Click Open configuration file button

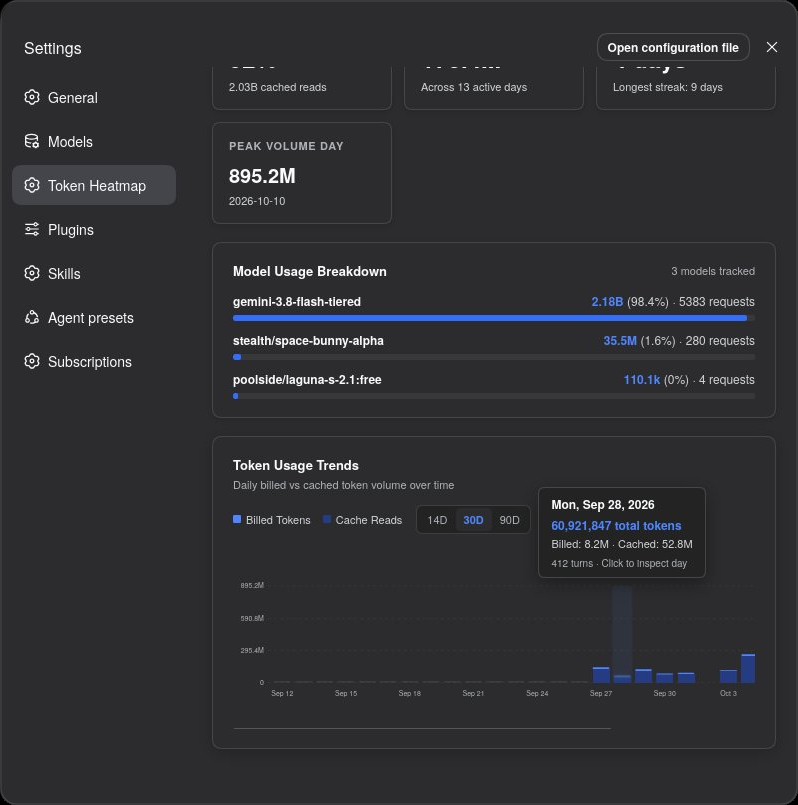673,47
